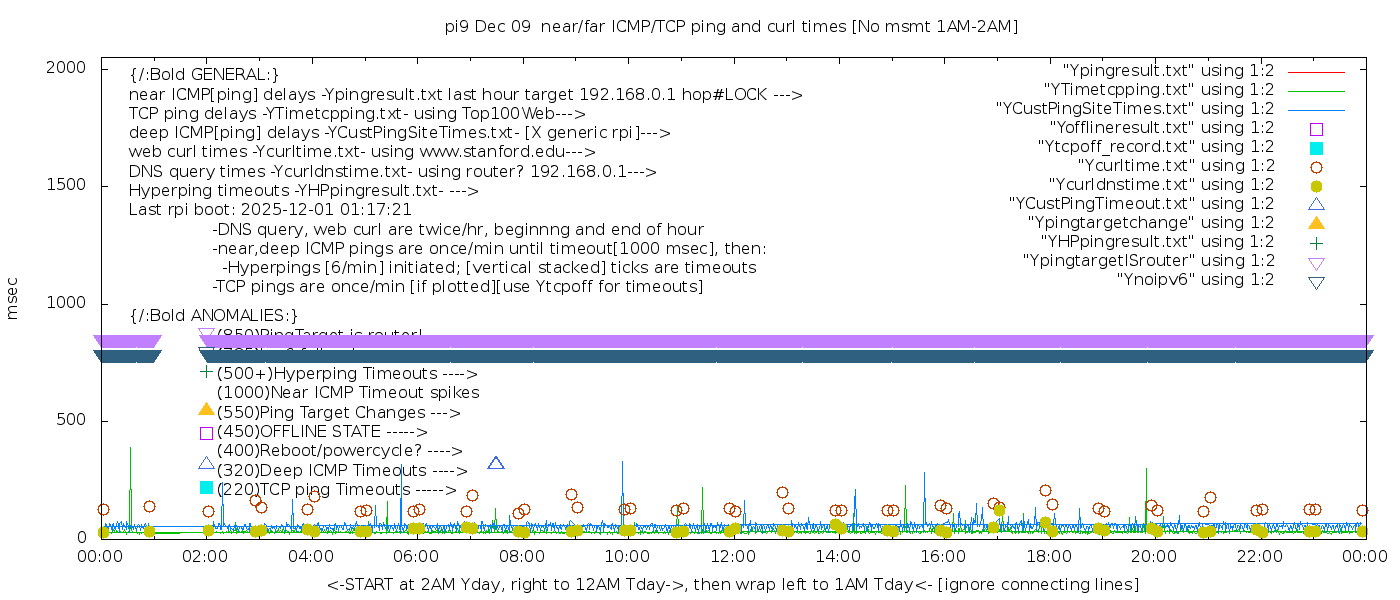This screenshot has width=1400, height=600.
Task: Click the Last rpi boot timestamp line
Action: (x=270, y=210)
